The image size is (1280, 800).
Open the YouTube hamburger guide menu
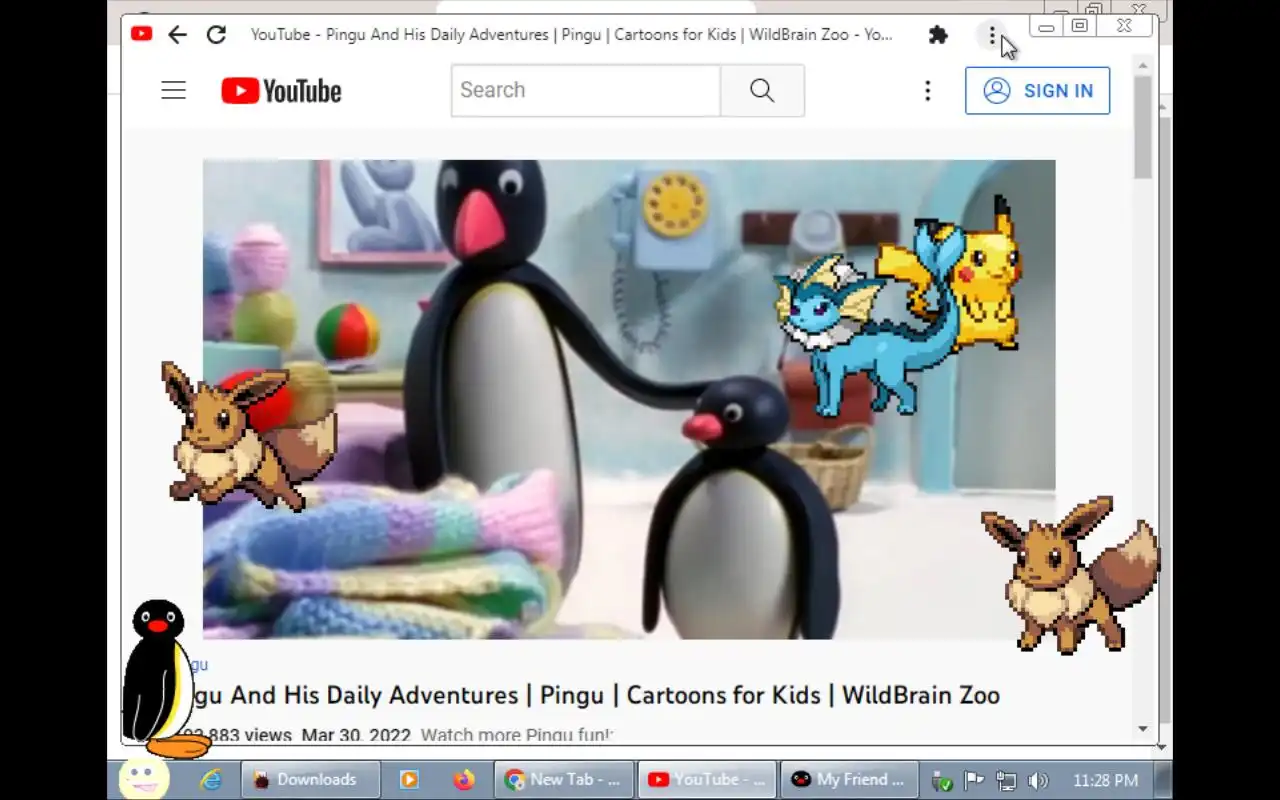pos(174,90)
